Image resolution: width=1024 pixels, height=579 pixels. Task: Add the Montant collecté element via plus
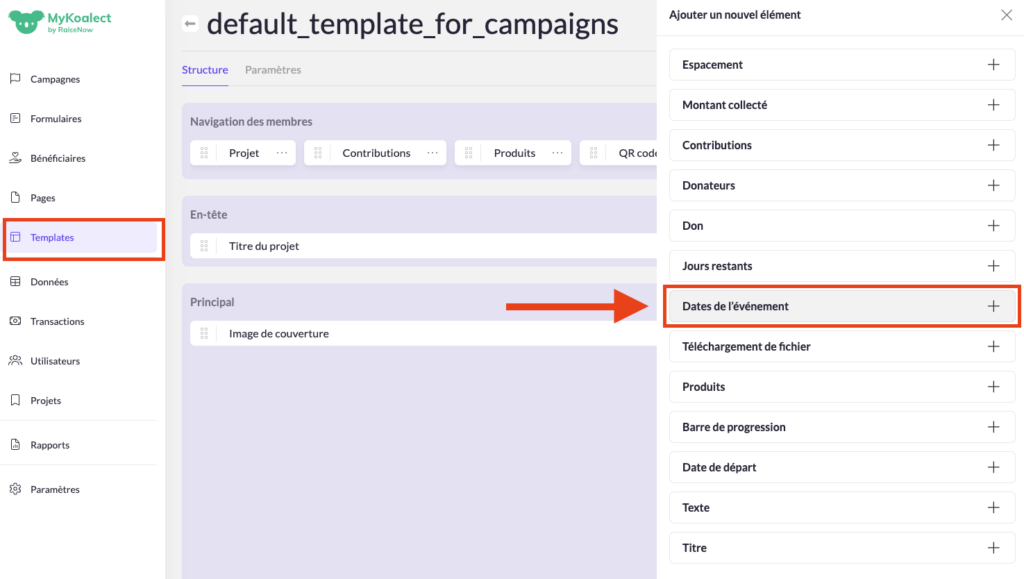993,105
